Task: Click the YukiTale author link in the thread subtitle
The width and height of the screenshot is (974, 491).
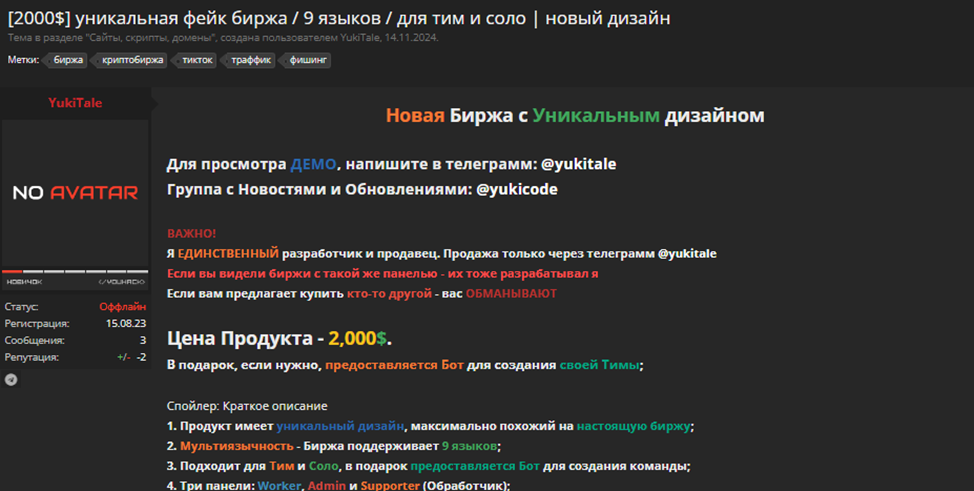Action: (x=359, y=38)
